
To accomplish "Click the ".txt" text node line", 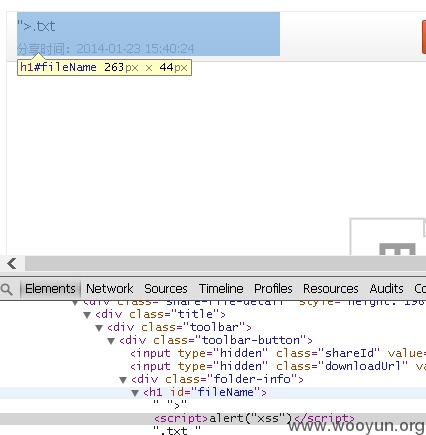I will click(177, 430).
